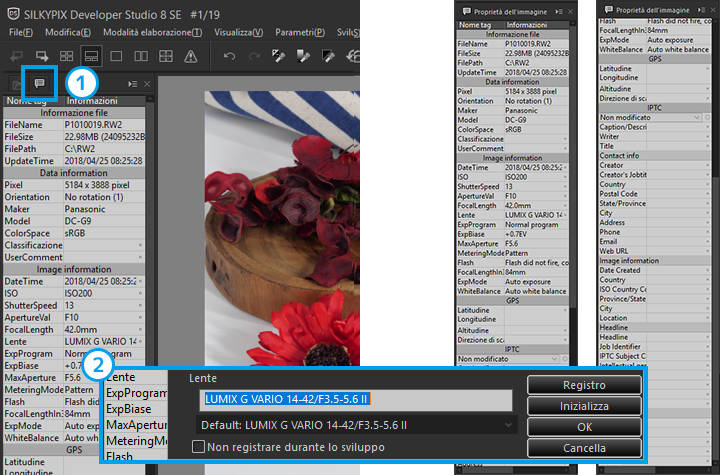Screen dimensions: 720x475
Task: Select the grey balance picker tool
Action: pyautogui.click(x=304, y=56)
